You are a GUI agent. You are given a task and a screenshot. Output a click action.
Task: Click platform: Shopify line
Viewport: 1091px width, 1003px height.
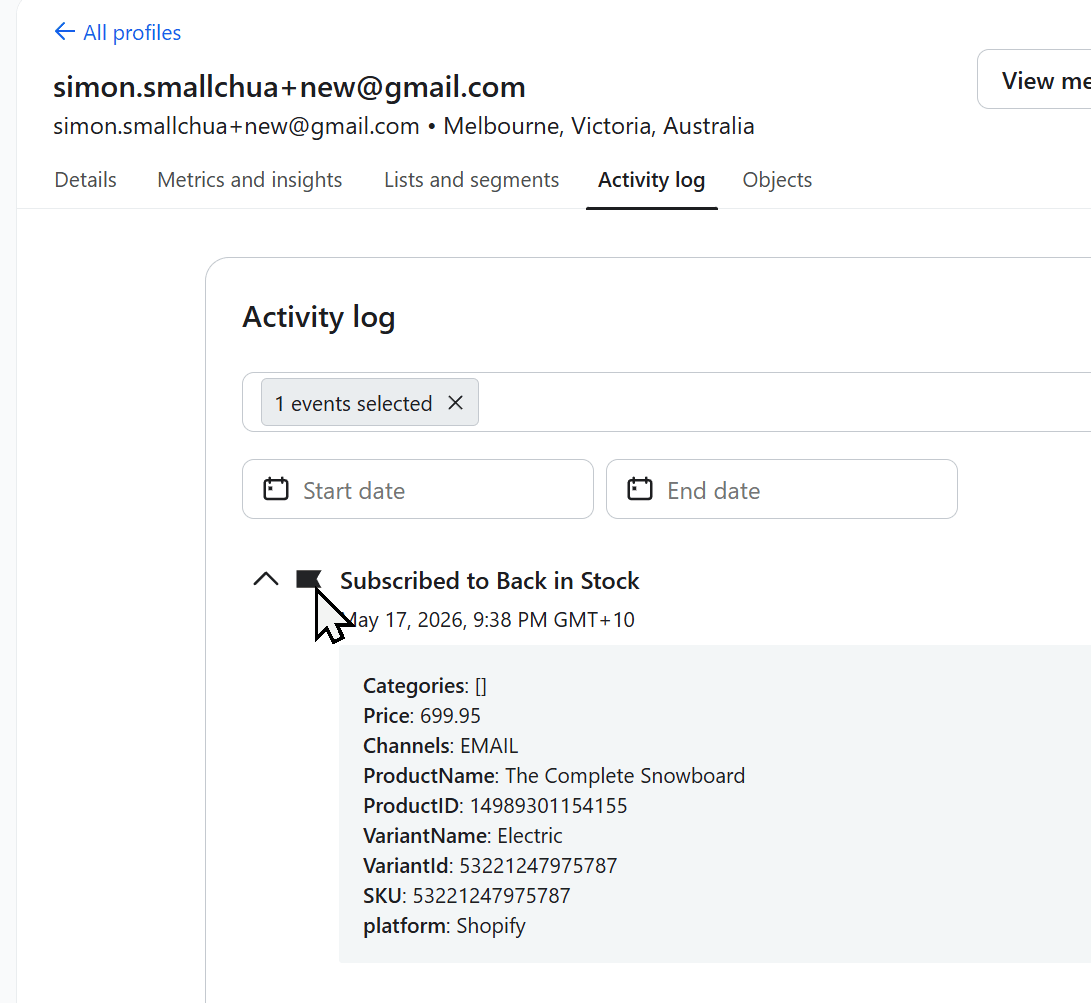[x=444, y=926]
